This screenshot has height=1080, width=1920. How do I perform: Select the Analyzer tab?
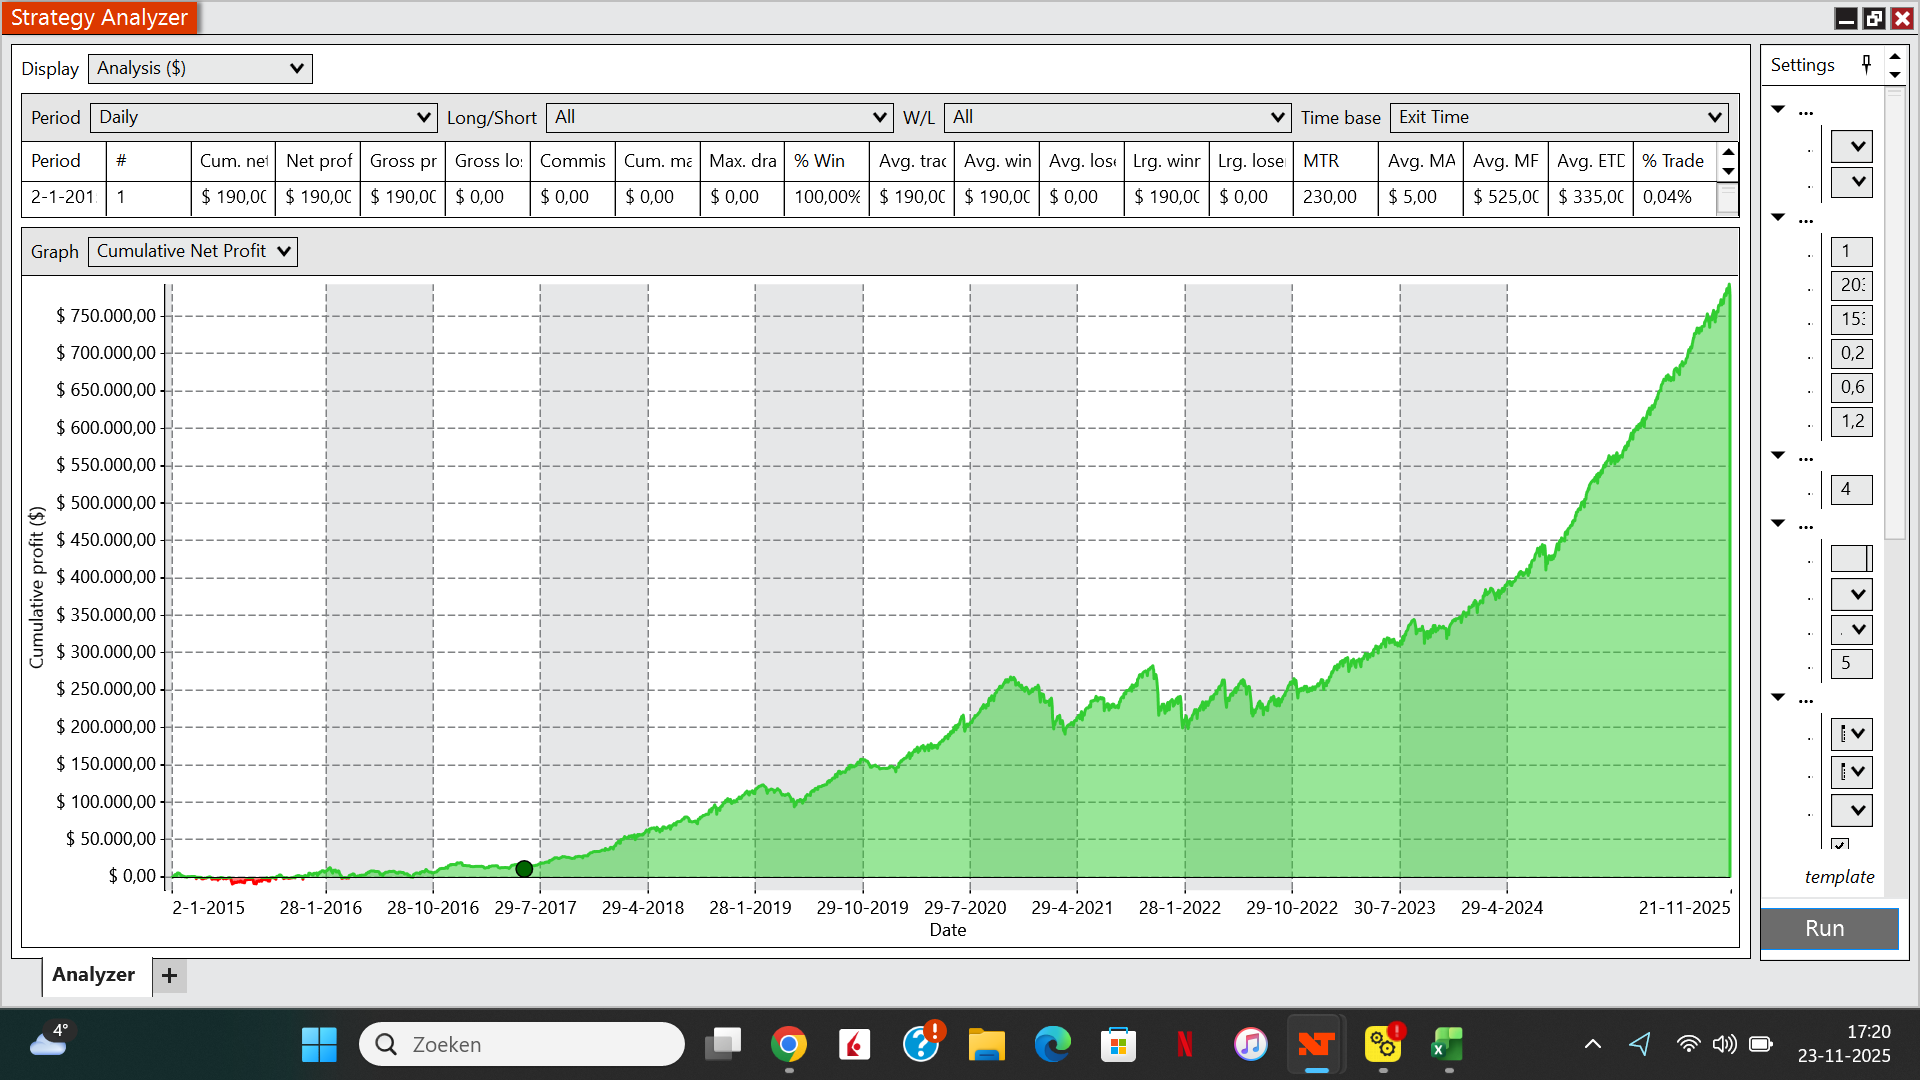(93, 975)
